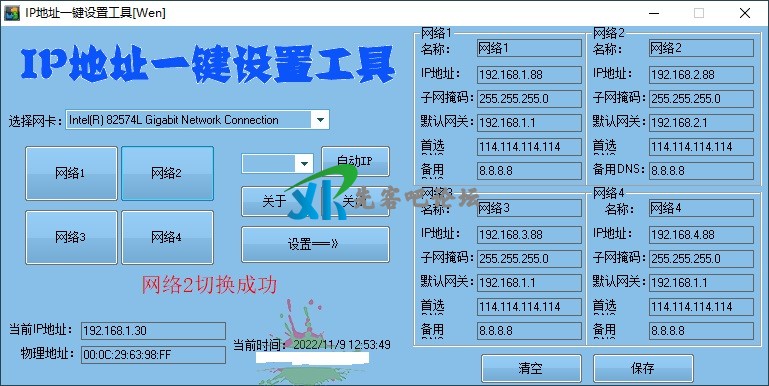Click the 网络2 备用DNS field
Viewport: 769px width, 386px height.
click(701, 171)
